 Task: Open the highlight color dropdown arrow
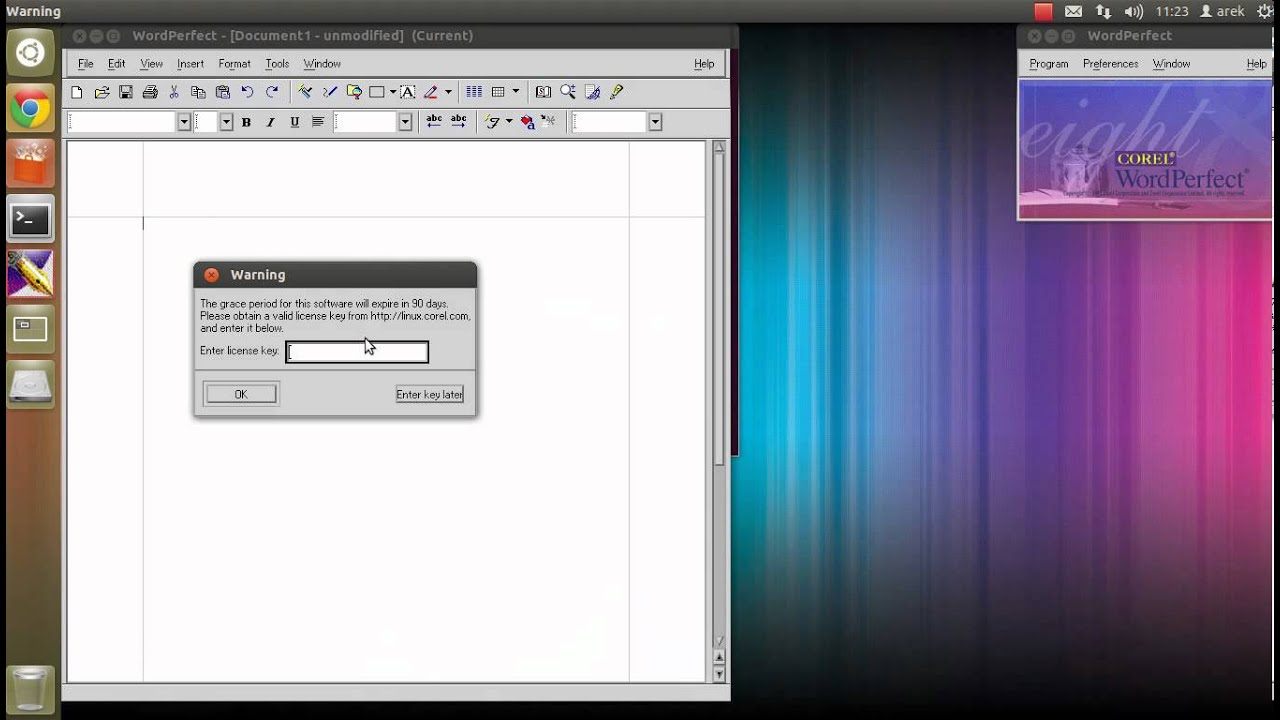(x=447, y=92)
